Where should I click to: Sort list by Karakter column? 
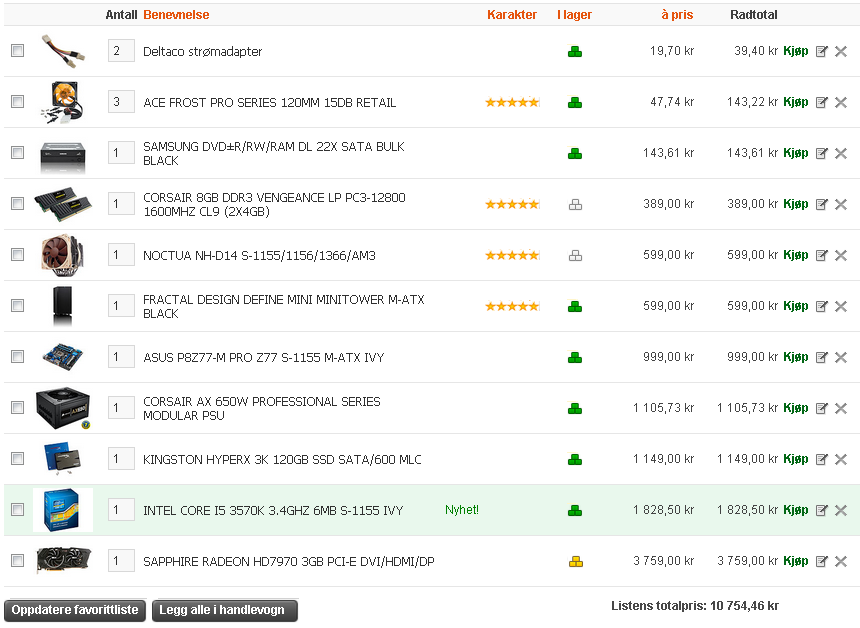[512, 15]
